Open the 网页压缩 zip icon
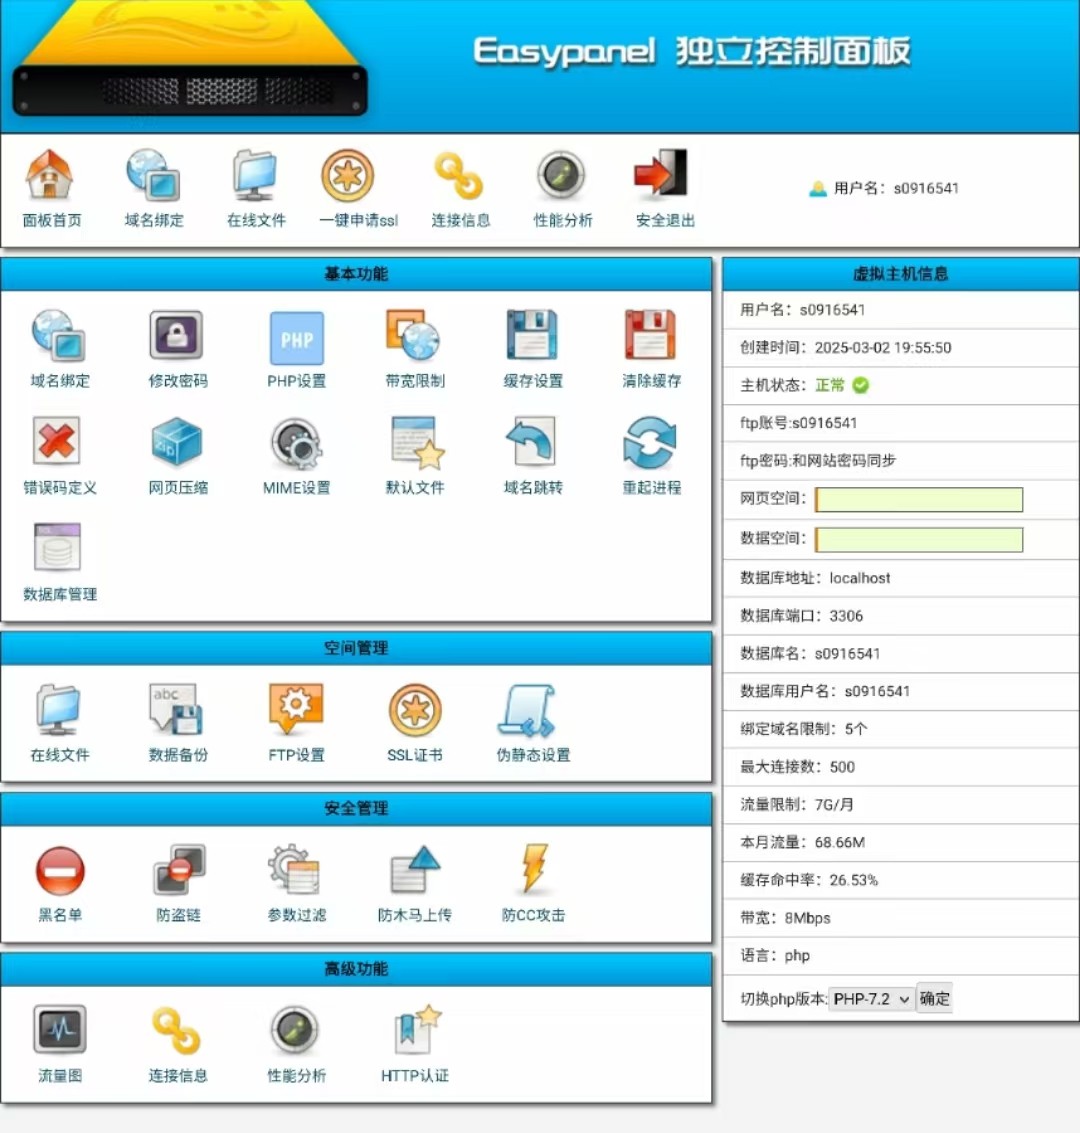Screen dimensions: 1080x1133 [178, 456]
